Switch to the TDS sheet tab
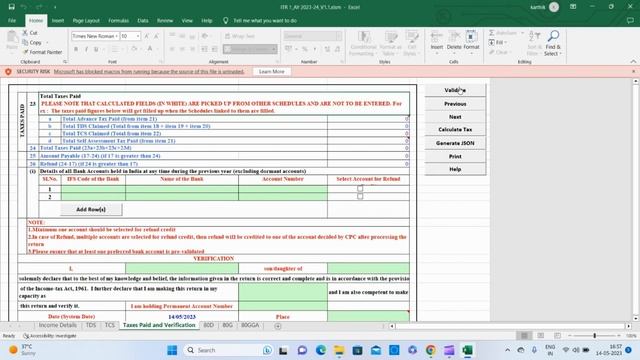 pos(91,325)
